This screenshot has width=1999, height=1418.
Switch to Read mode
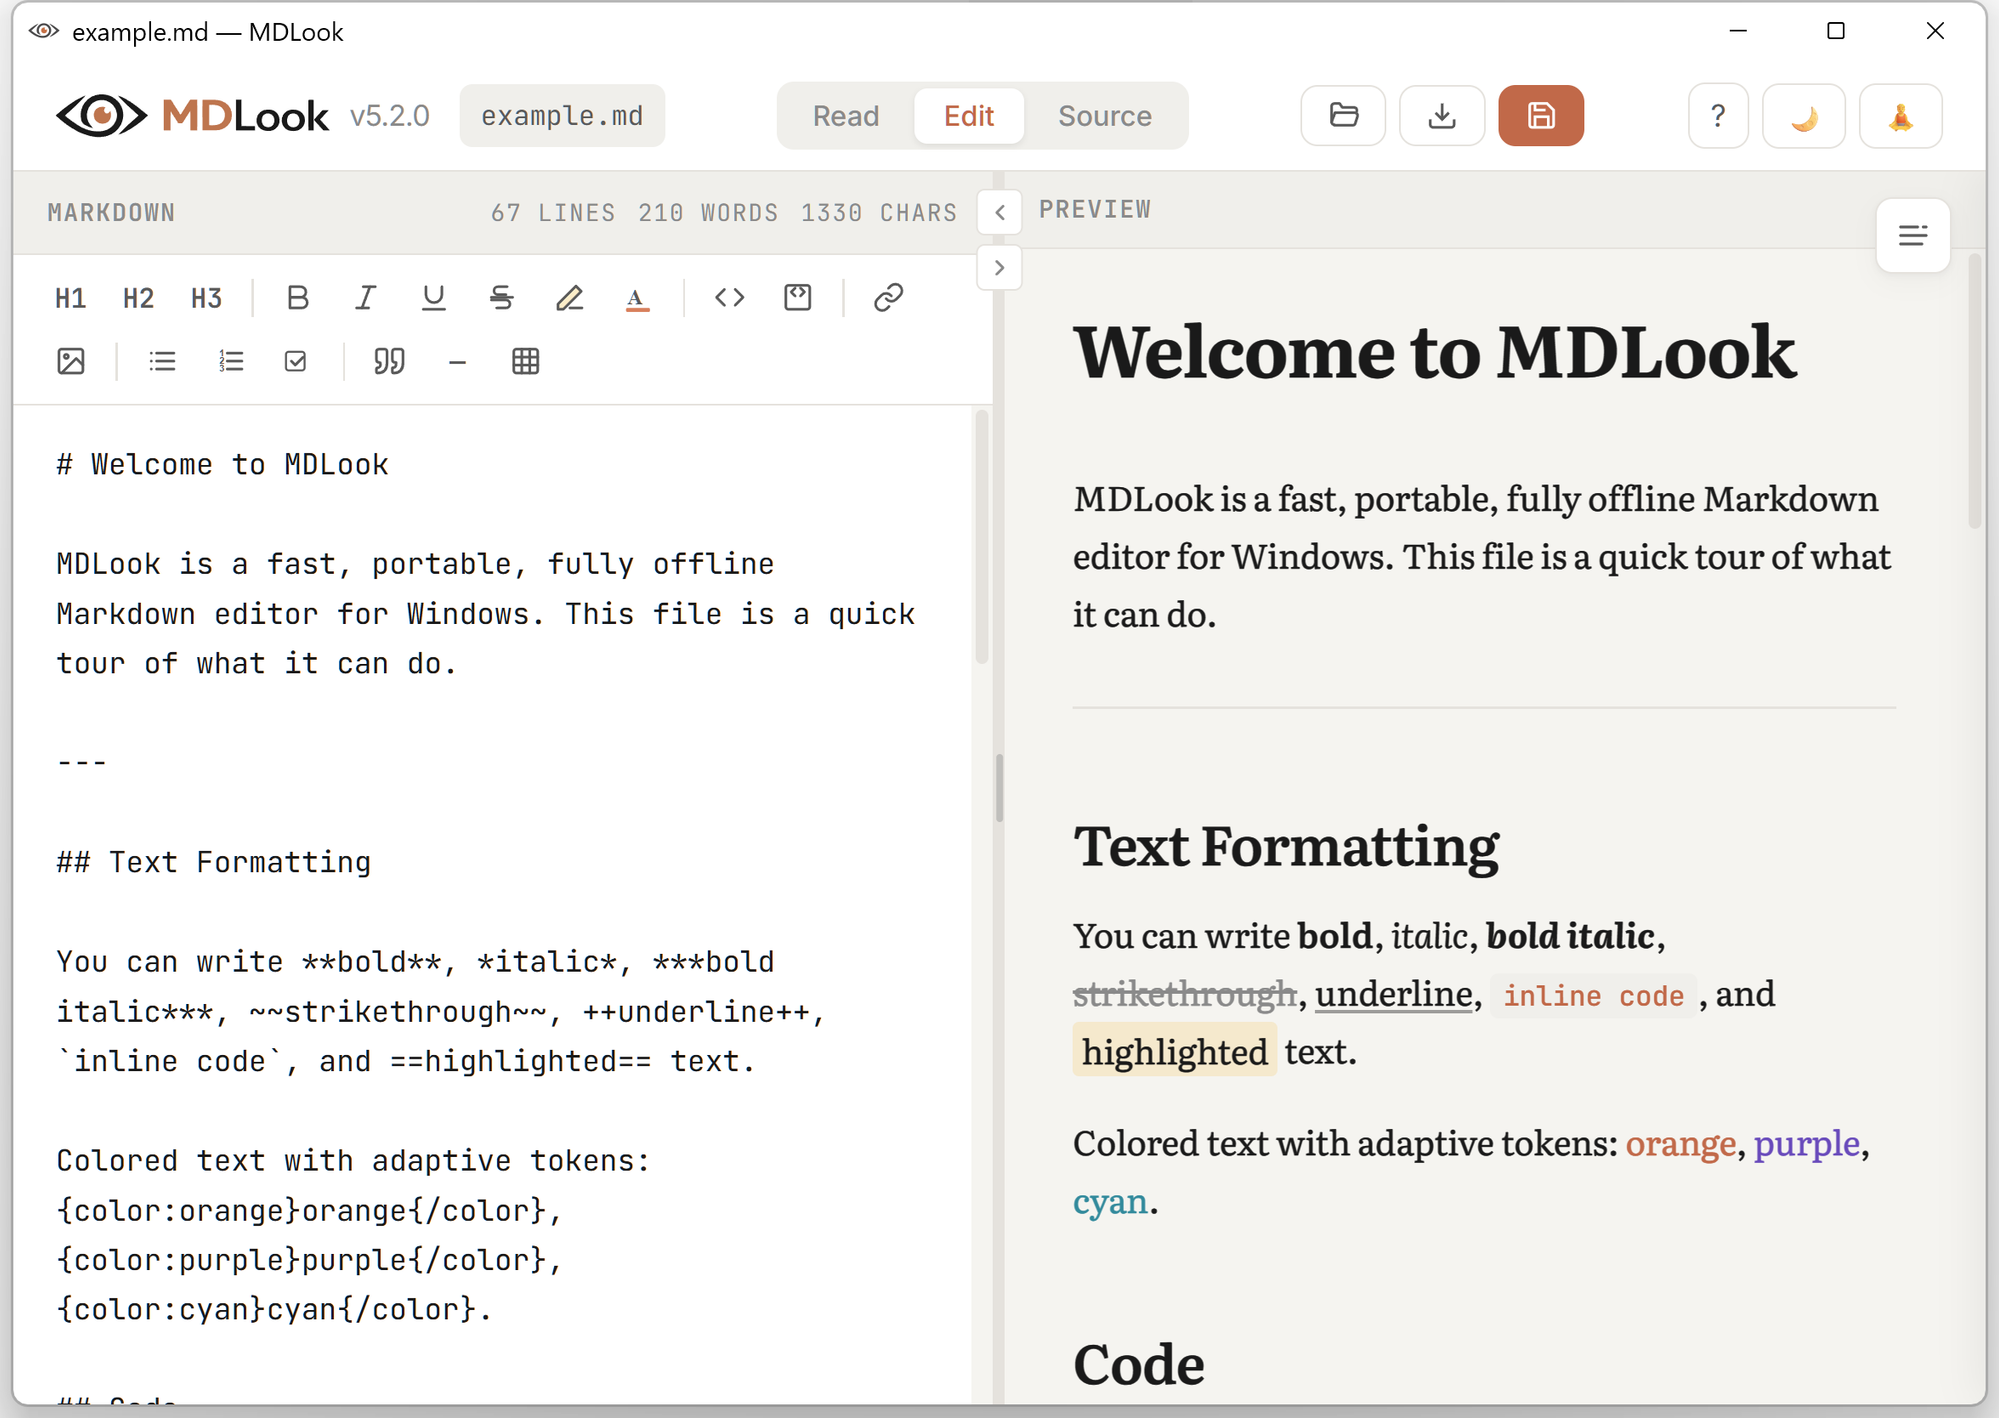[x=845, y=116]
